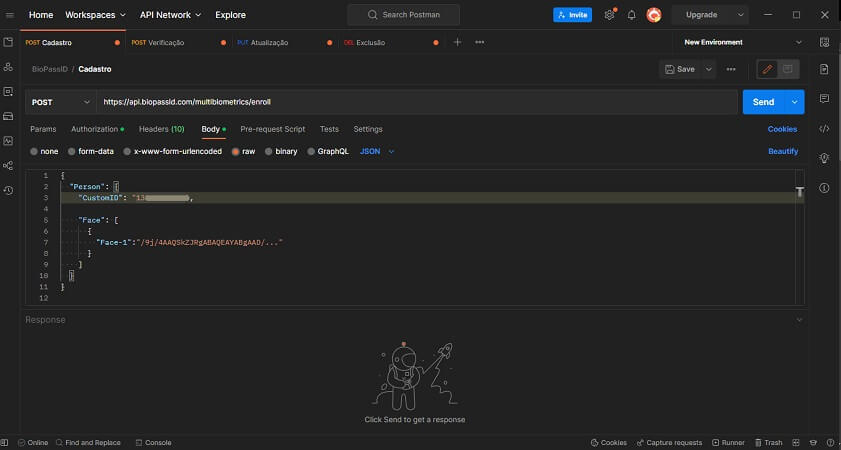This screenshot has height=450, width=841.
Task: Open notifications bell icon
Action: [x=632, y=15]
